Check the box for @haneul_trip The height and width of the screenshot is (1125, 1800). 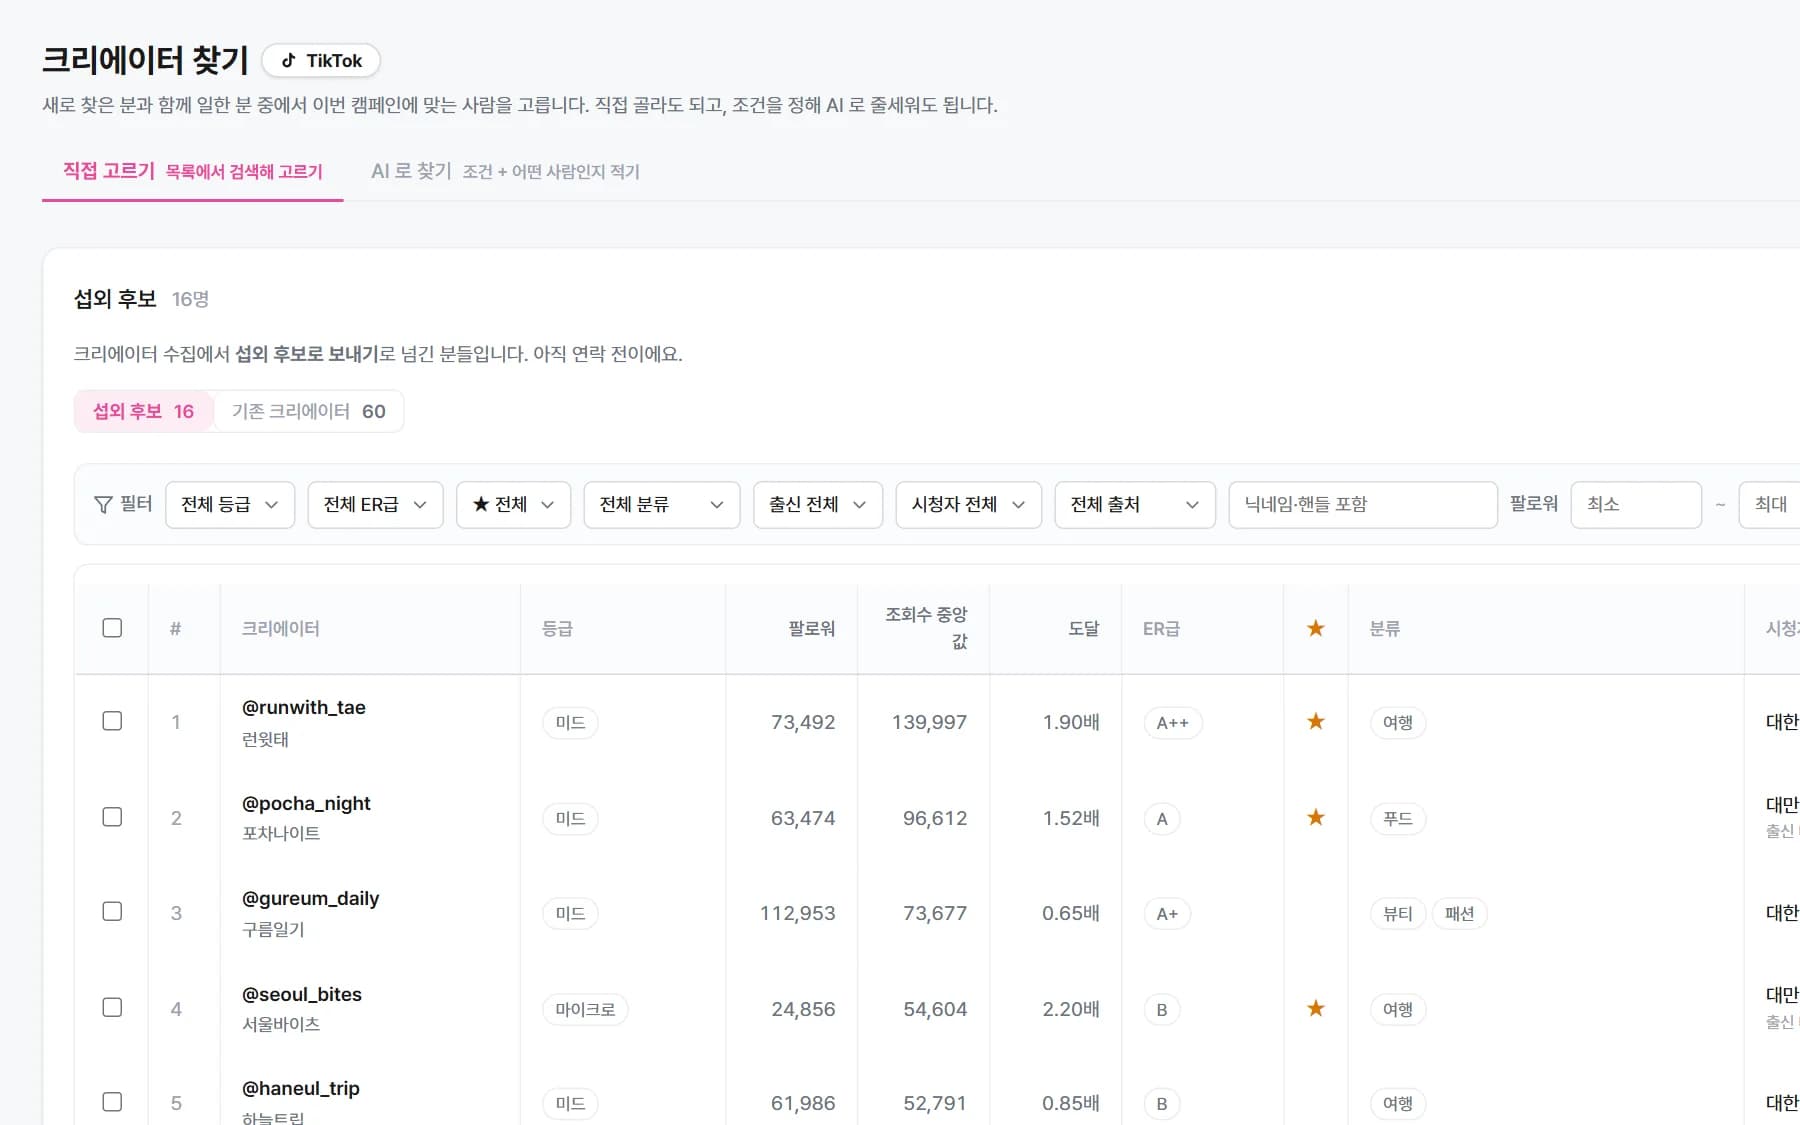(112, 1102)
